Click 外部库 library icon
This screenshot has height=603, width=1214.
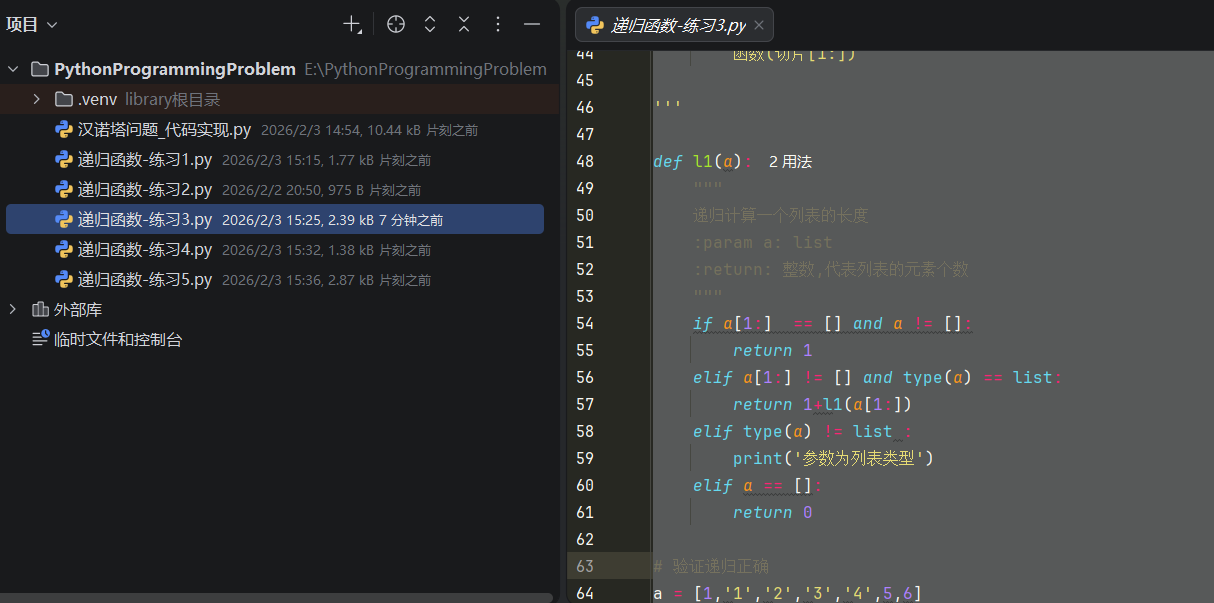[x=40, y=310]
